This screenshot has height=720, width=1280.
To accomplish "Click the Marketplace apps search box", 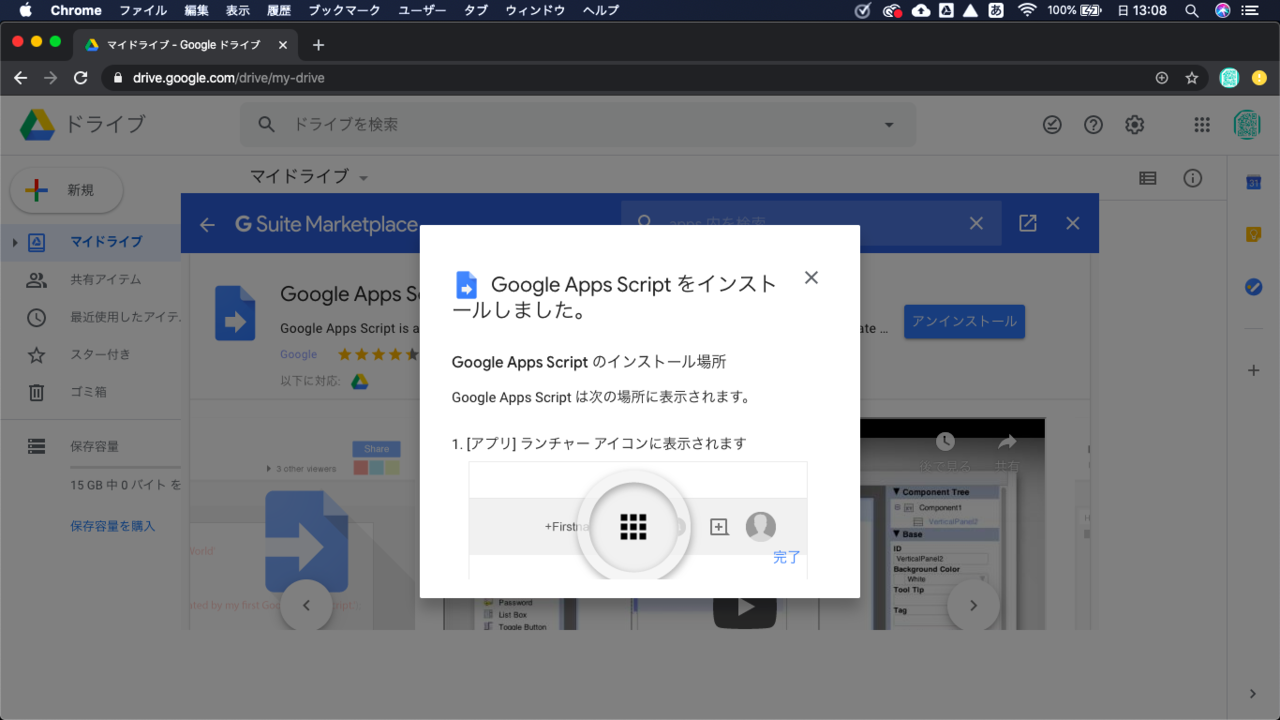I will [810, 223].
